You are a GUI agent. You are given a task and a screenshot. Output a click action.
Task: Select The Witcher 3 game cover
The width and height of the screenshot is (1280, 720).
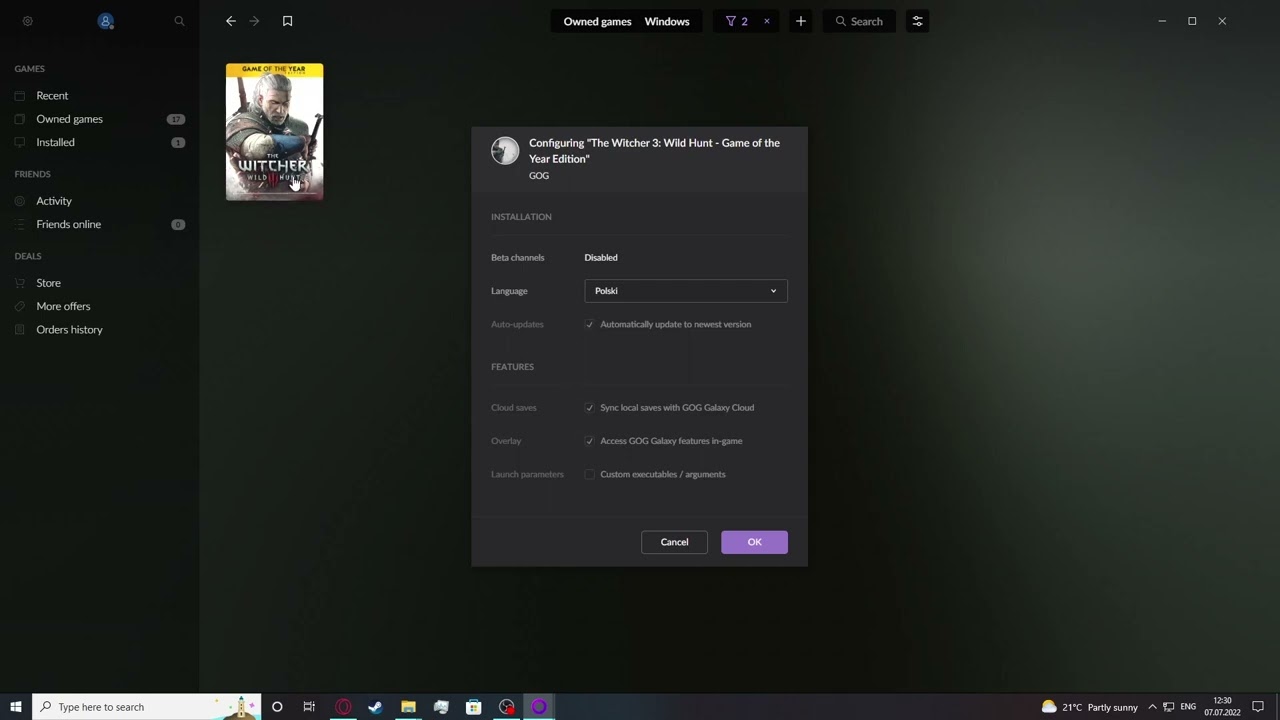[274, 132]
